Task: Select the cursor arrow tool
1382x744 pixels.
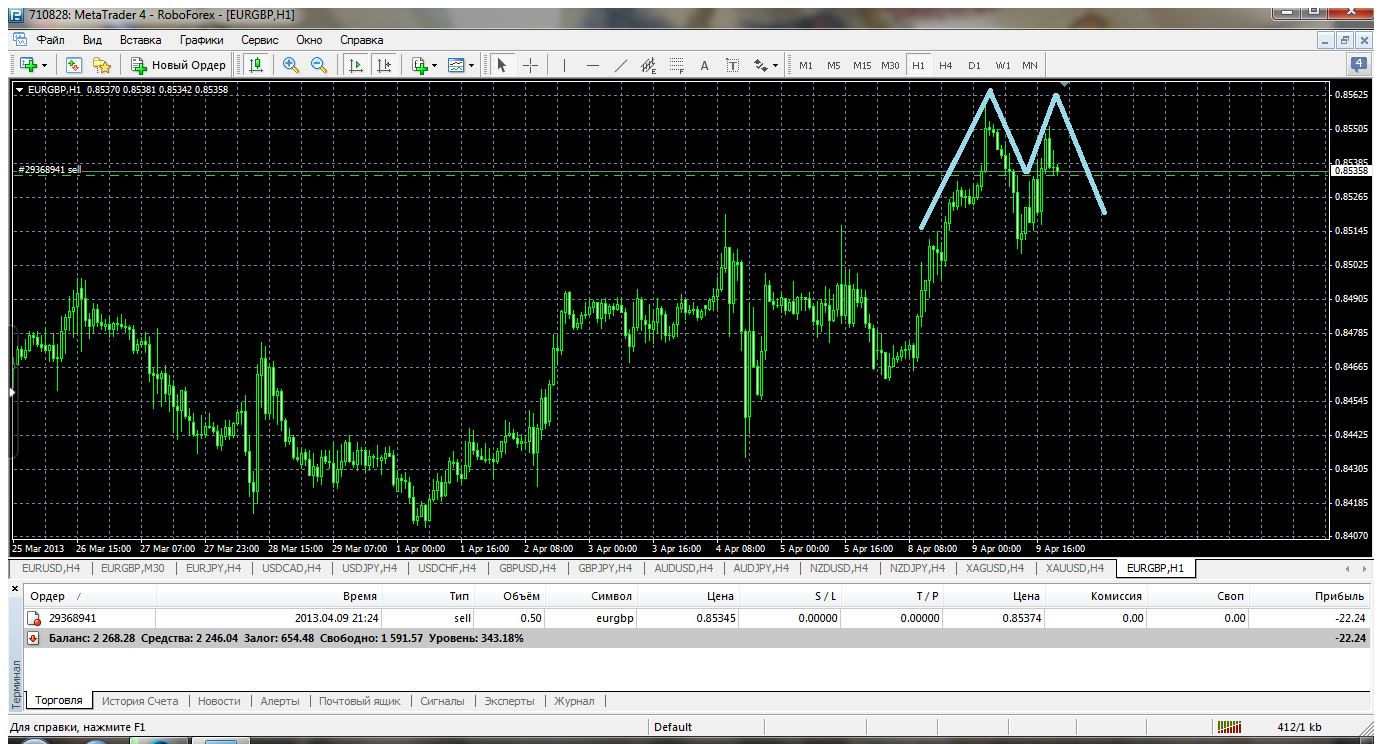Action: click(x=502, y=65)
